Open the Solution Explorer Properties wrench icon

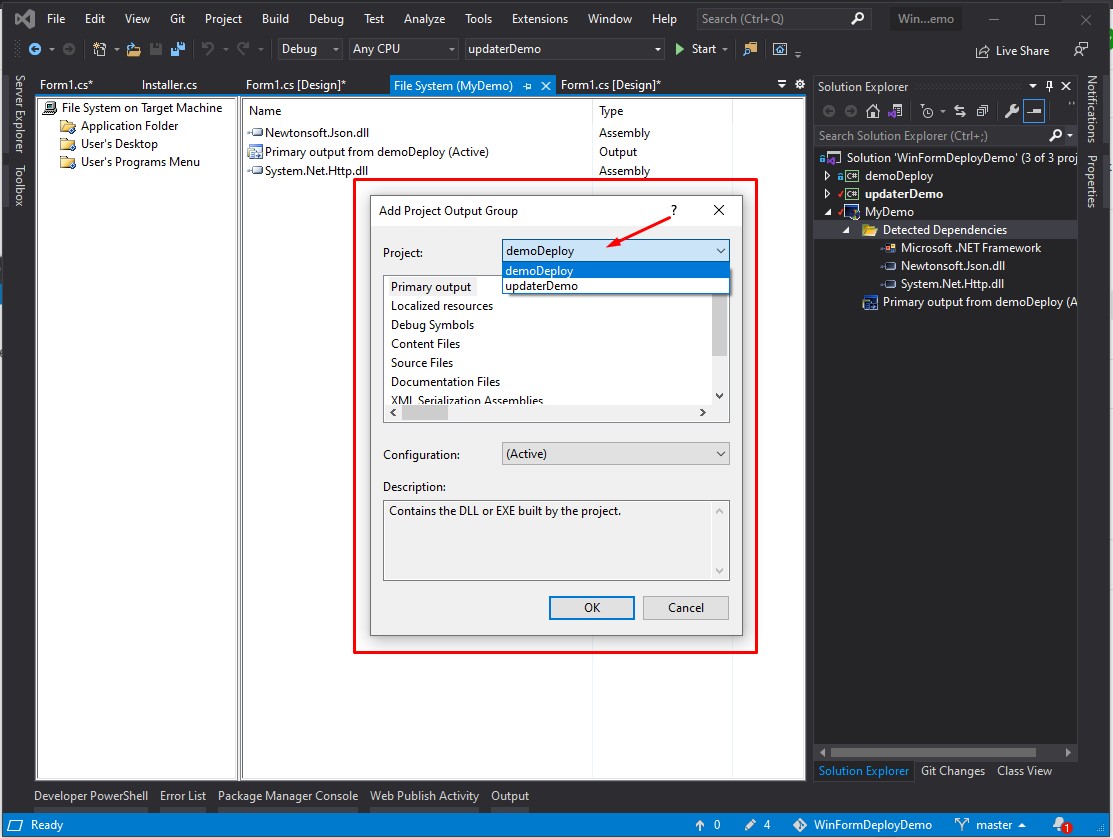click(1011, 111)
